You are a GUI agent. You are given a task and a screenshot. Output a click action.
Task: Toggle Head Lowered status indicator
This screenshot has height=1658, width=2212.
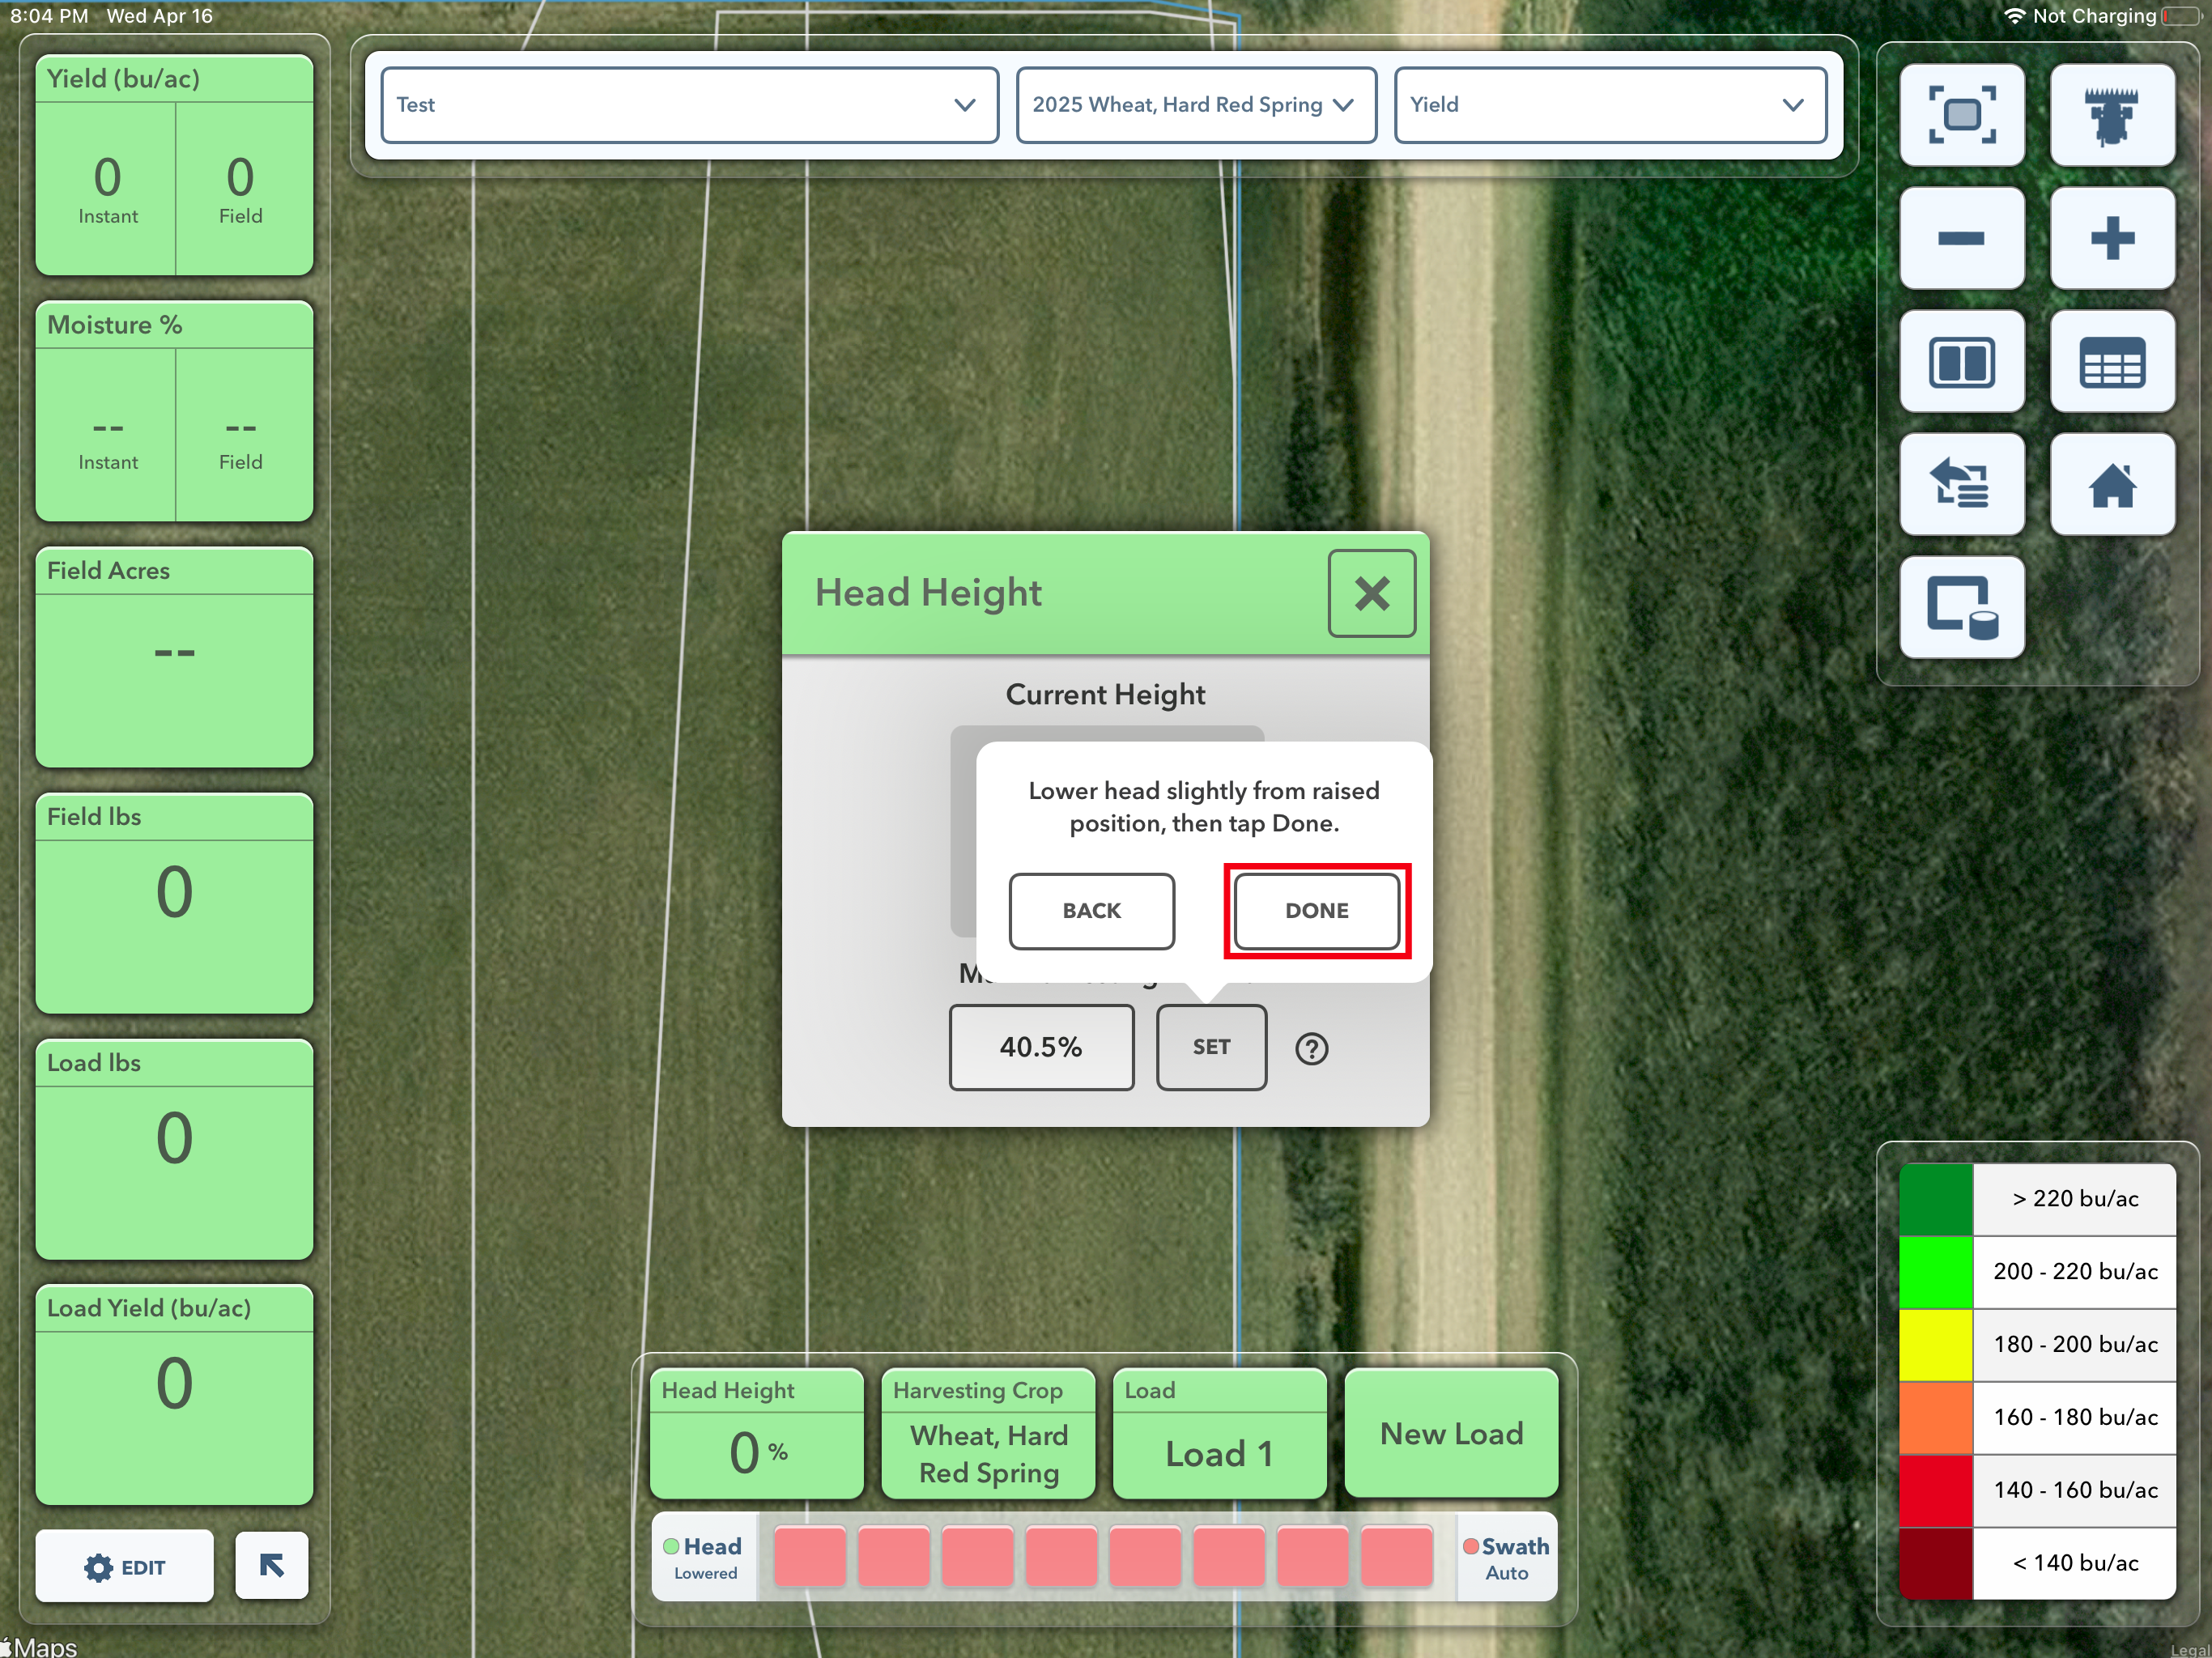pos(704,1557)
